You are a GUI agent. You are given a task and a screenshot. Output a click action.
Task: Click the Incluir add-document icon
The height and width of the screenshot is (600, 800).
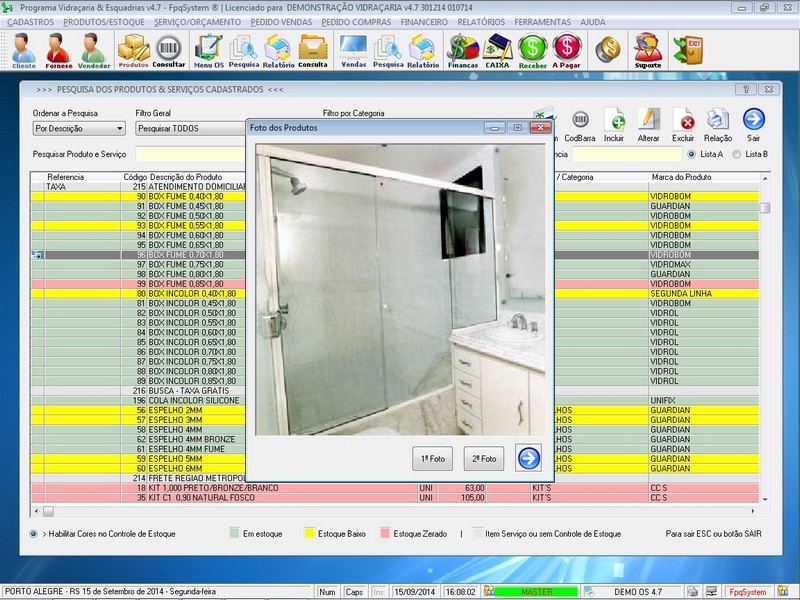[614, 125]
